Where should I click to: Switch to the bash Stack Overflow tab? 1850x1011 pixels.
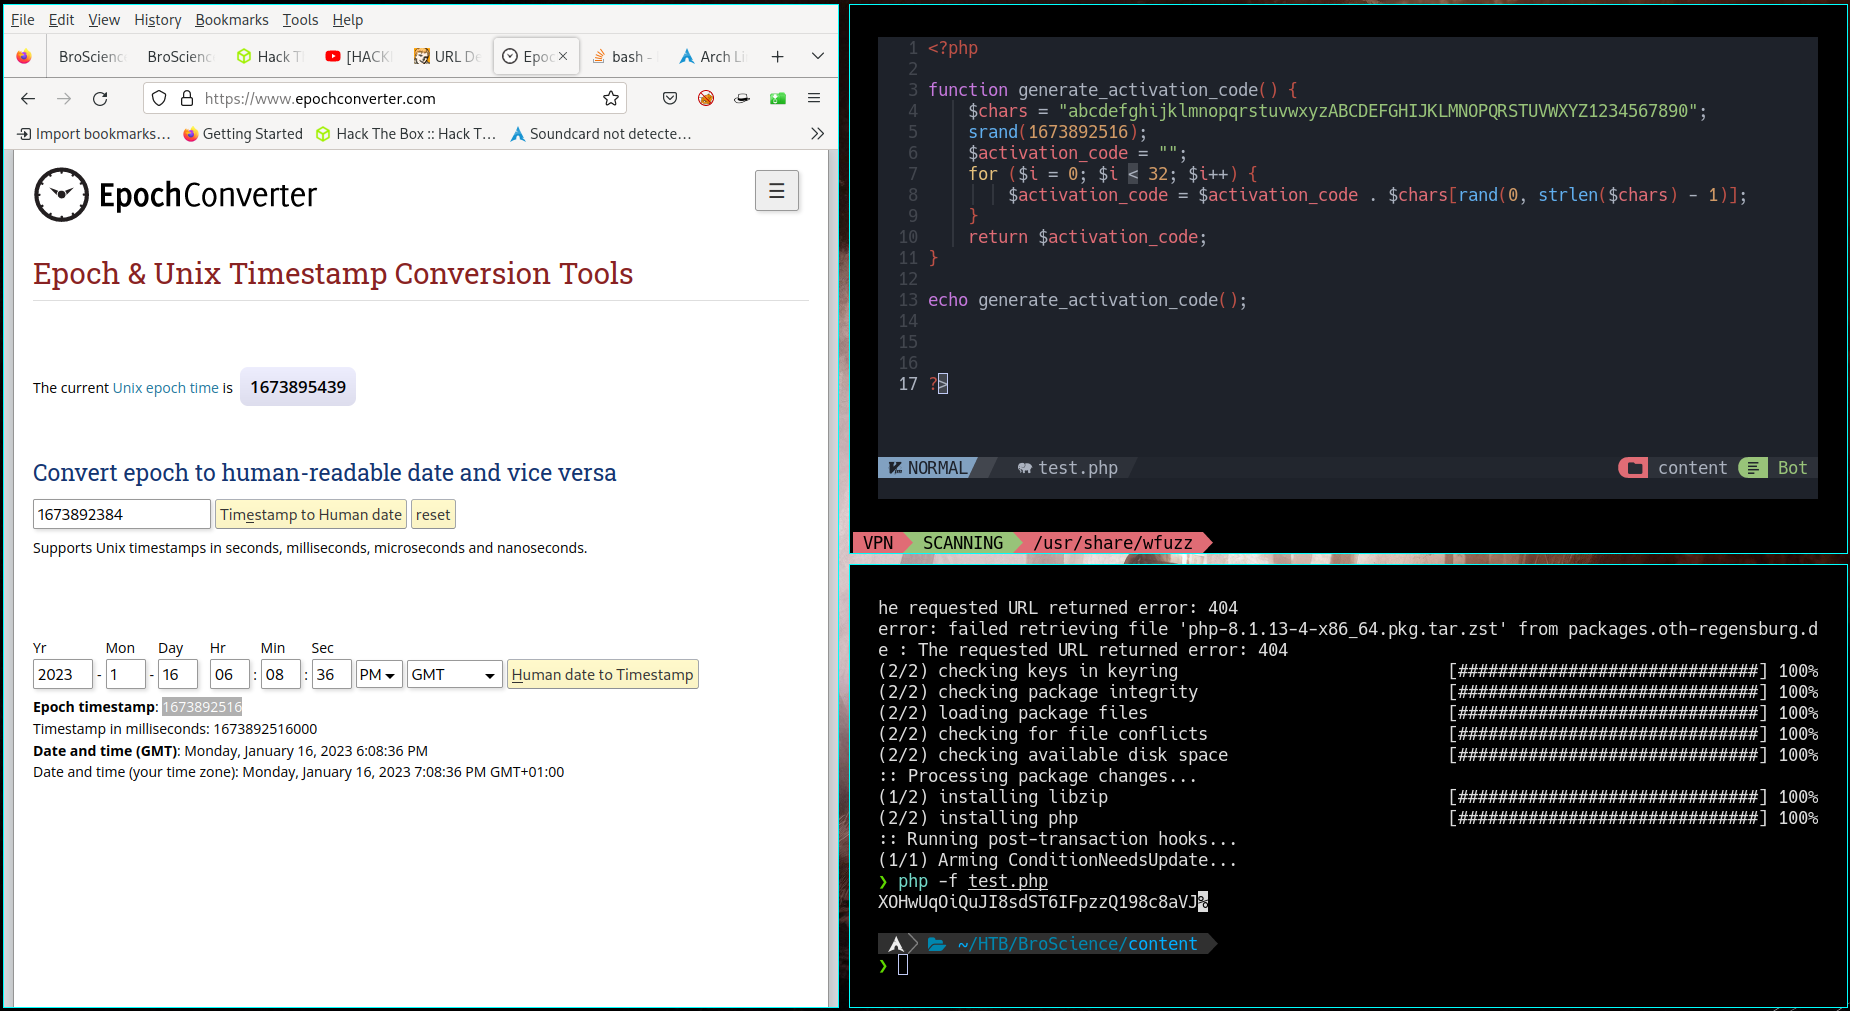point(623,57)
